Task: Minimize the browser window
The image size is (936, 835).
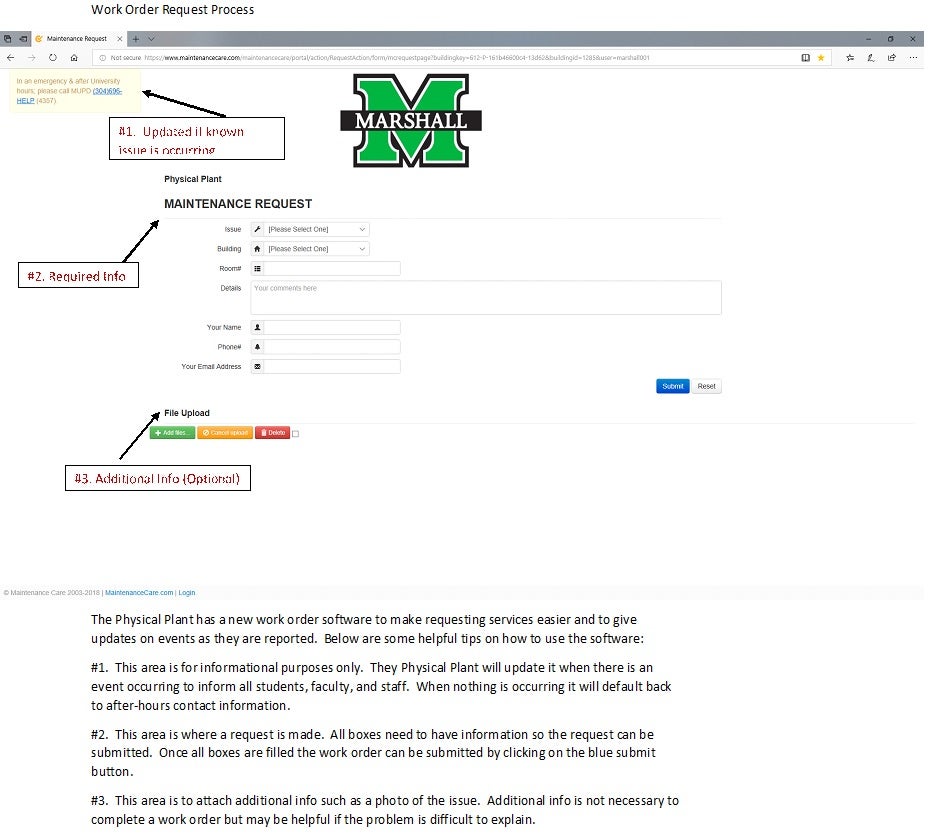Action: (x=869, y=39)
